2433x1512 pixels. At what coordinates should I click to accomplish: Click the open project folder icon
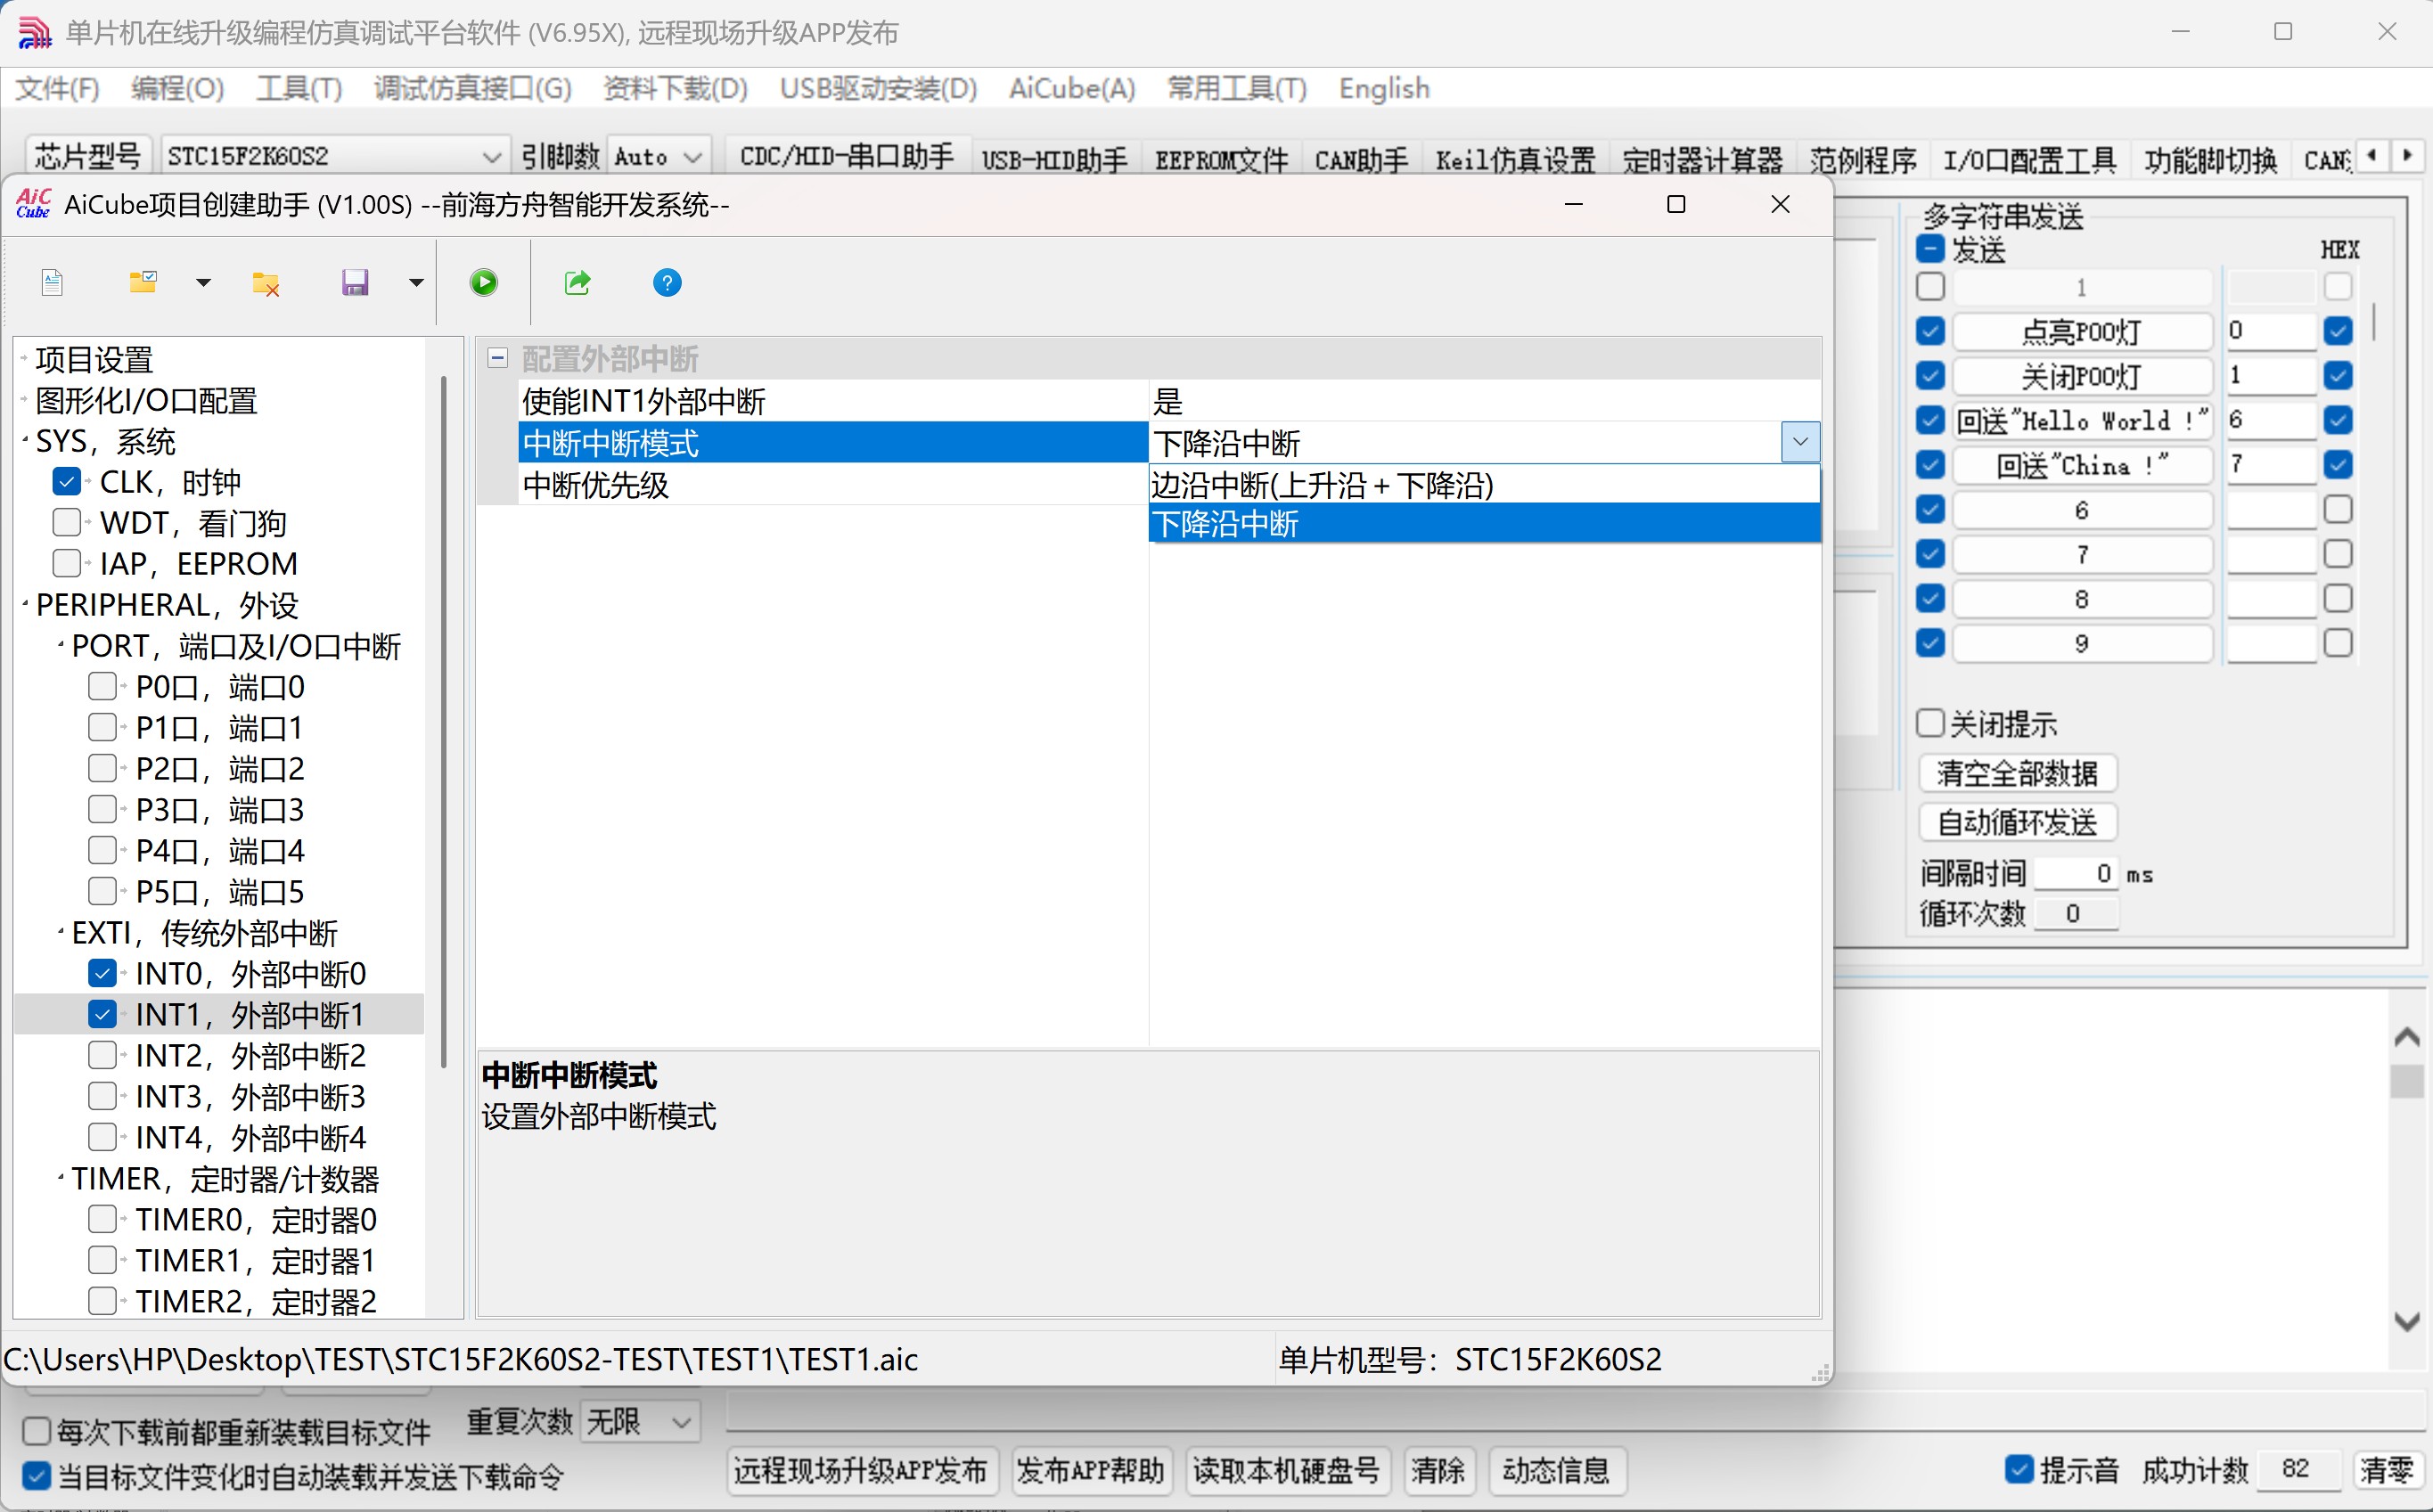coord(143,283)
